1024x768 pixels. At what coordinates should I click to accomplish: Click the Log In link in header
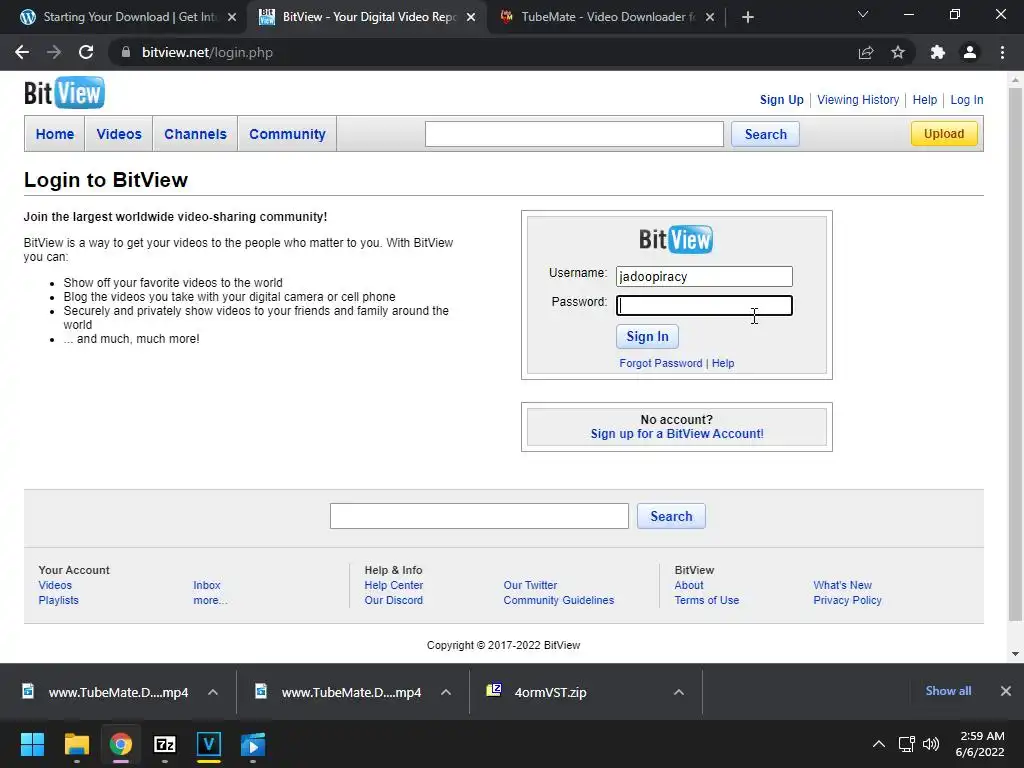(x=967, y=100)
